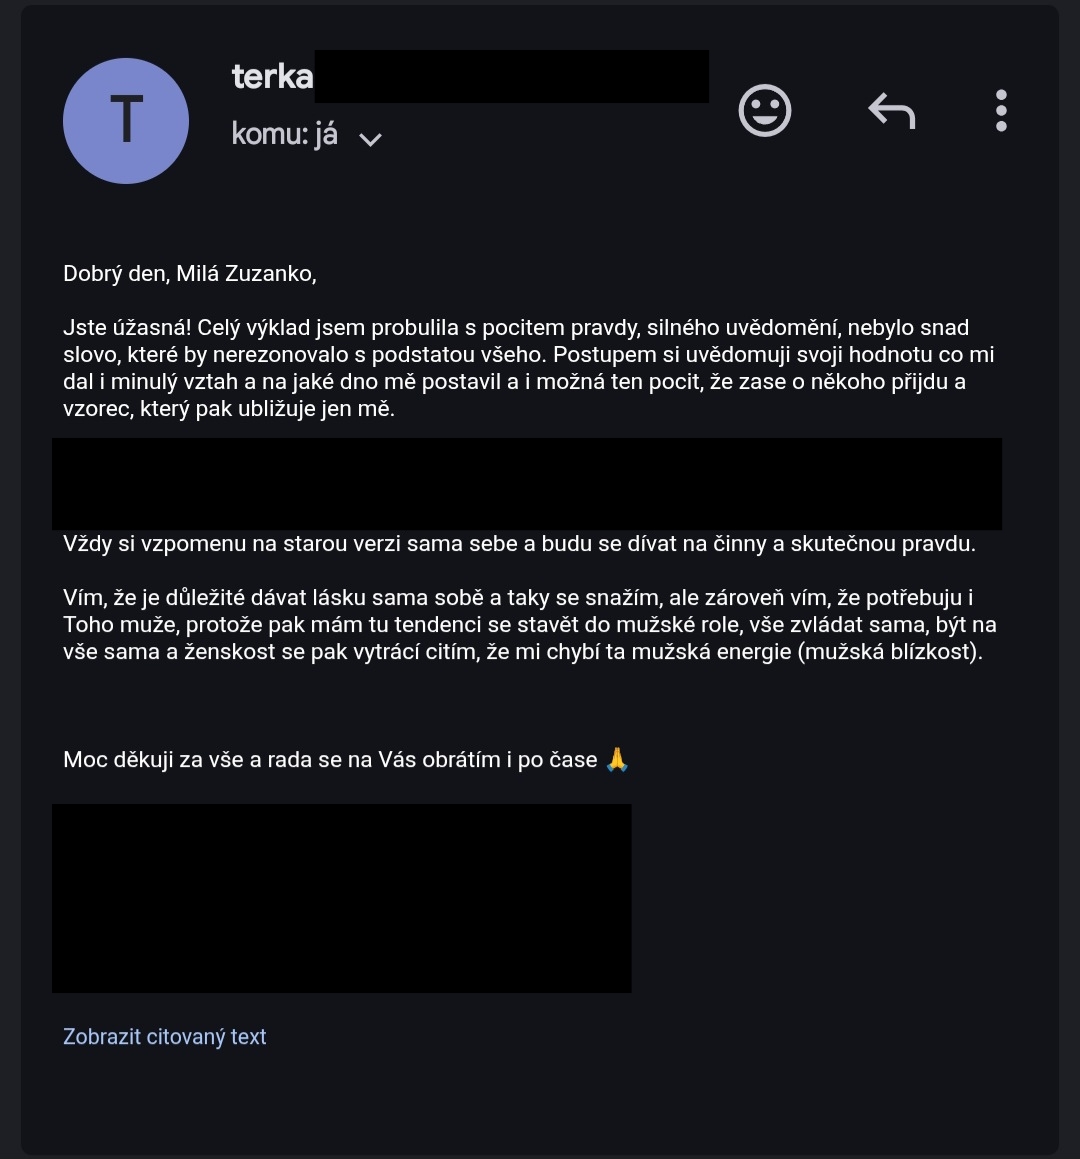
Task: Reply to terka using the reply arrow
Action: click(x=891, y=110)
